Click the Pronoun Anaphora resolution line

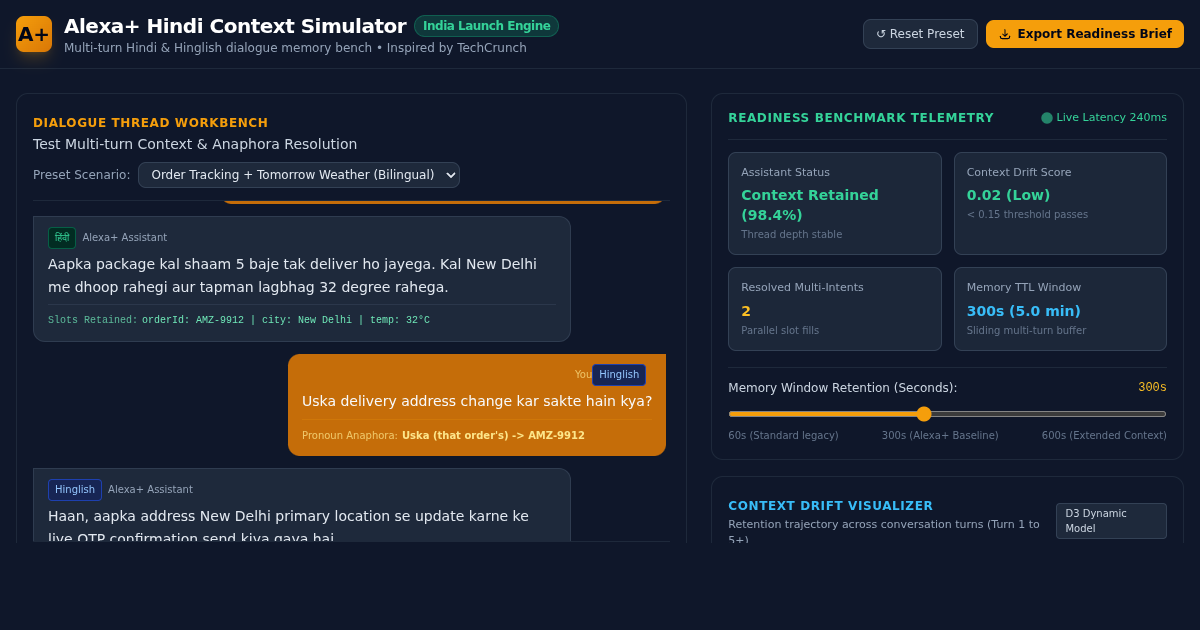coord(443,436)
